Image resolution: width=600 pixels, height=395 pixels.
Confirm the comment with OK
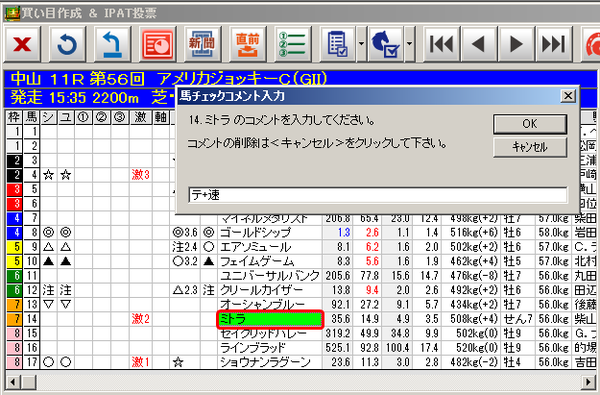530,124
